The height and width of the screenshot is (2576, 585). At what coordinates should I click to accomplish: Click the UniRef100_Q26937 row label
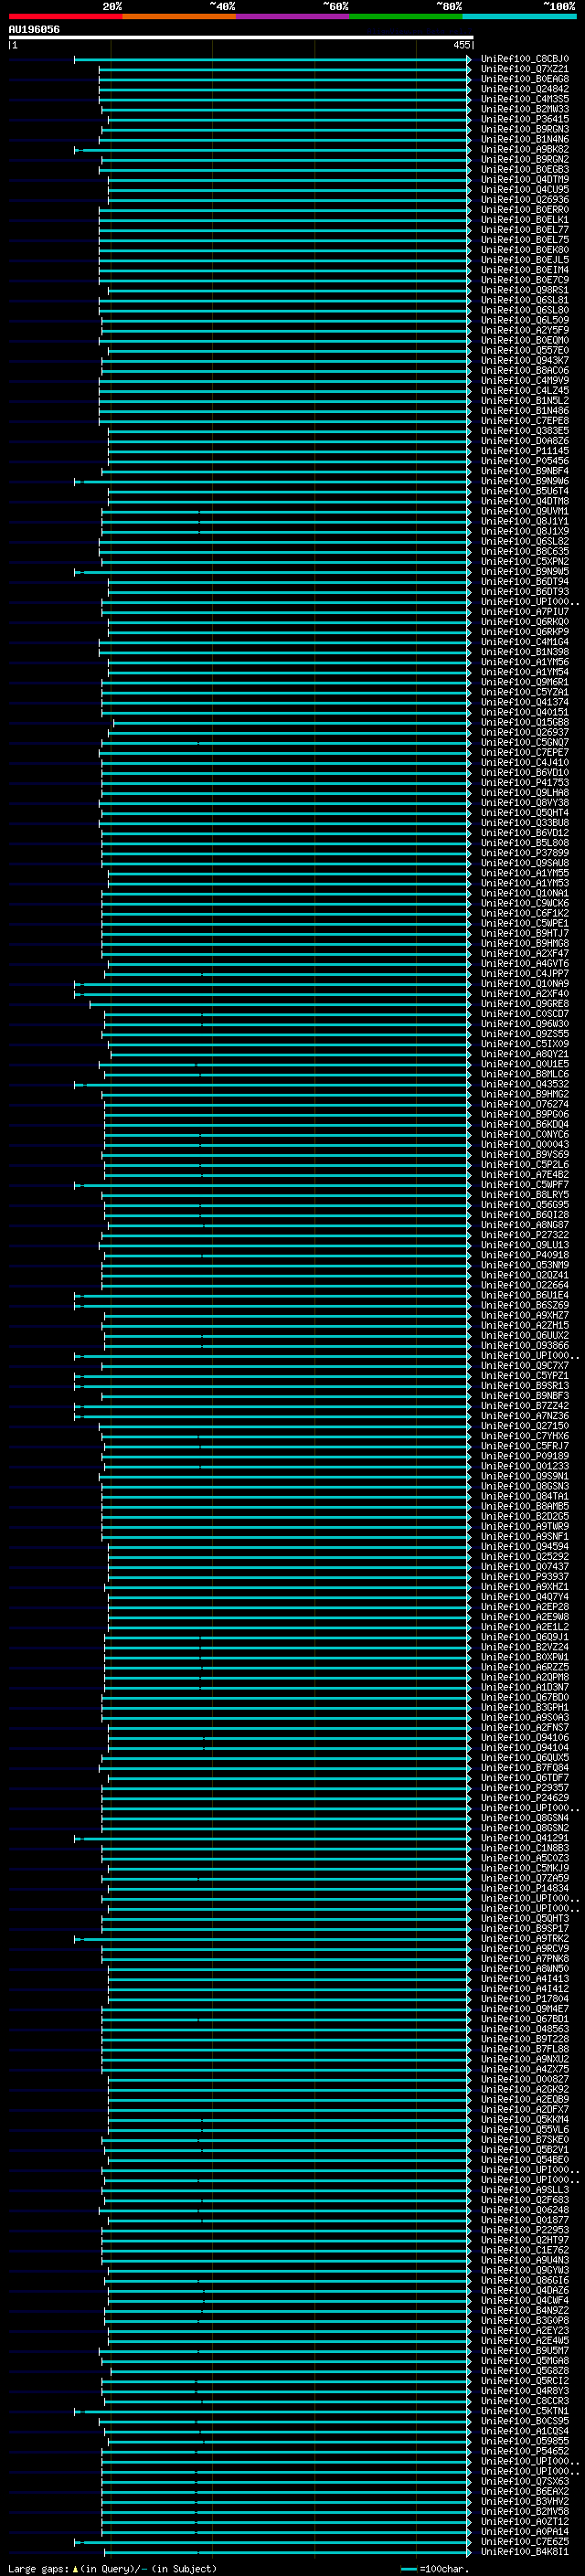[525, 733]
